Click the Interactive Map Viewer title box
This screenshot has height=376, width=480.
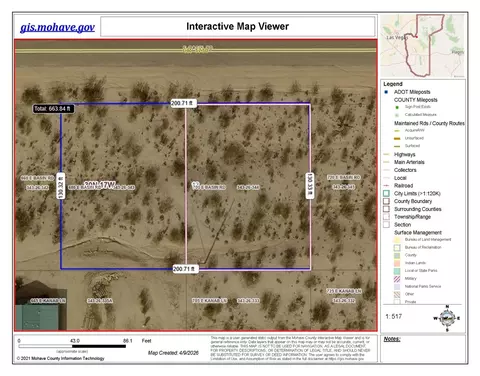click(238, 26)
